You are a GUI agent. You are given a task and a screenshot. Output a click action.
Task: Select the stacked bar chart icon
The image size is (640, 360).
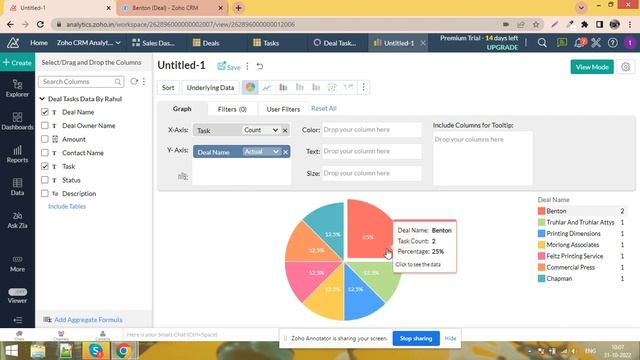pyautogui.click(x=300, y=87)
